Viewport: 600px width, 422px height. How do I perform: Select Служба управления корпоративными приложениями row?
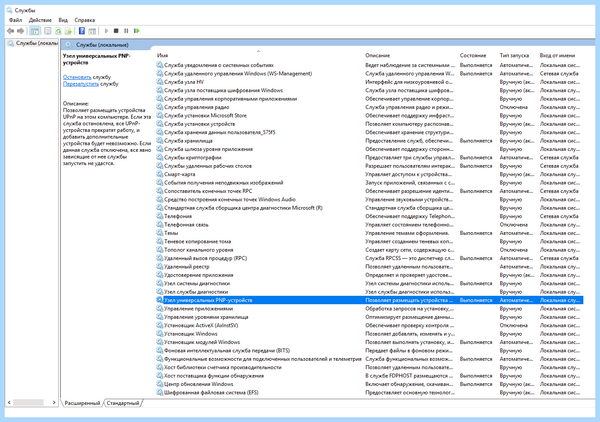click(369, 99)
